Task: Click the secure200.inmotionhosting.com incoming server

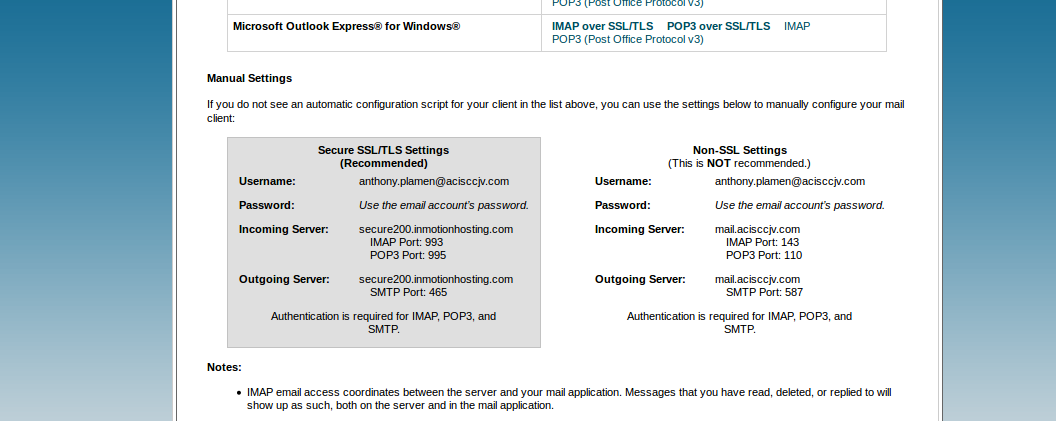Action: tap(435, 229)
